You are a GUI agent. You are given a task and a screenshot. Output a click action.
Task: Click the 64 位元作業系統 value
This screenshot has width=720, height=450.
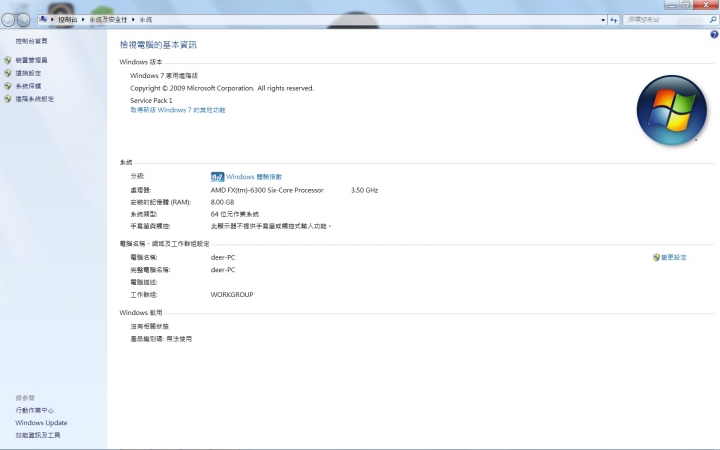point(235,214)
